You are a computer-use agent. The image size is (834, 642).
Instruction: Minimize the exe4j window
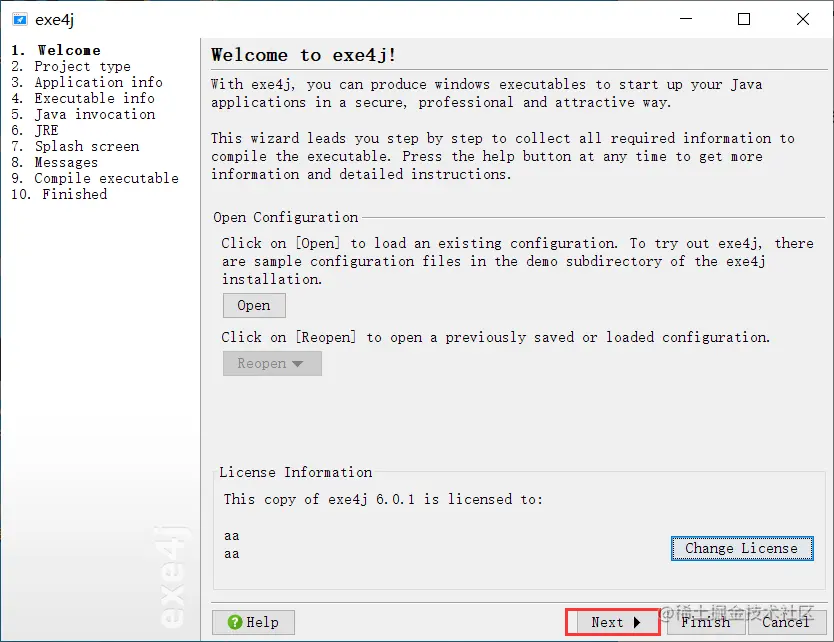pos(686,19)
